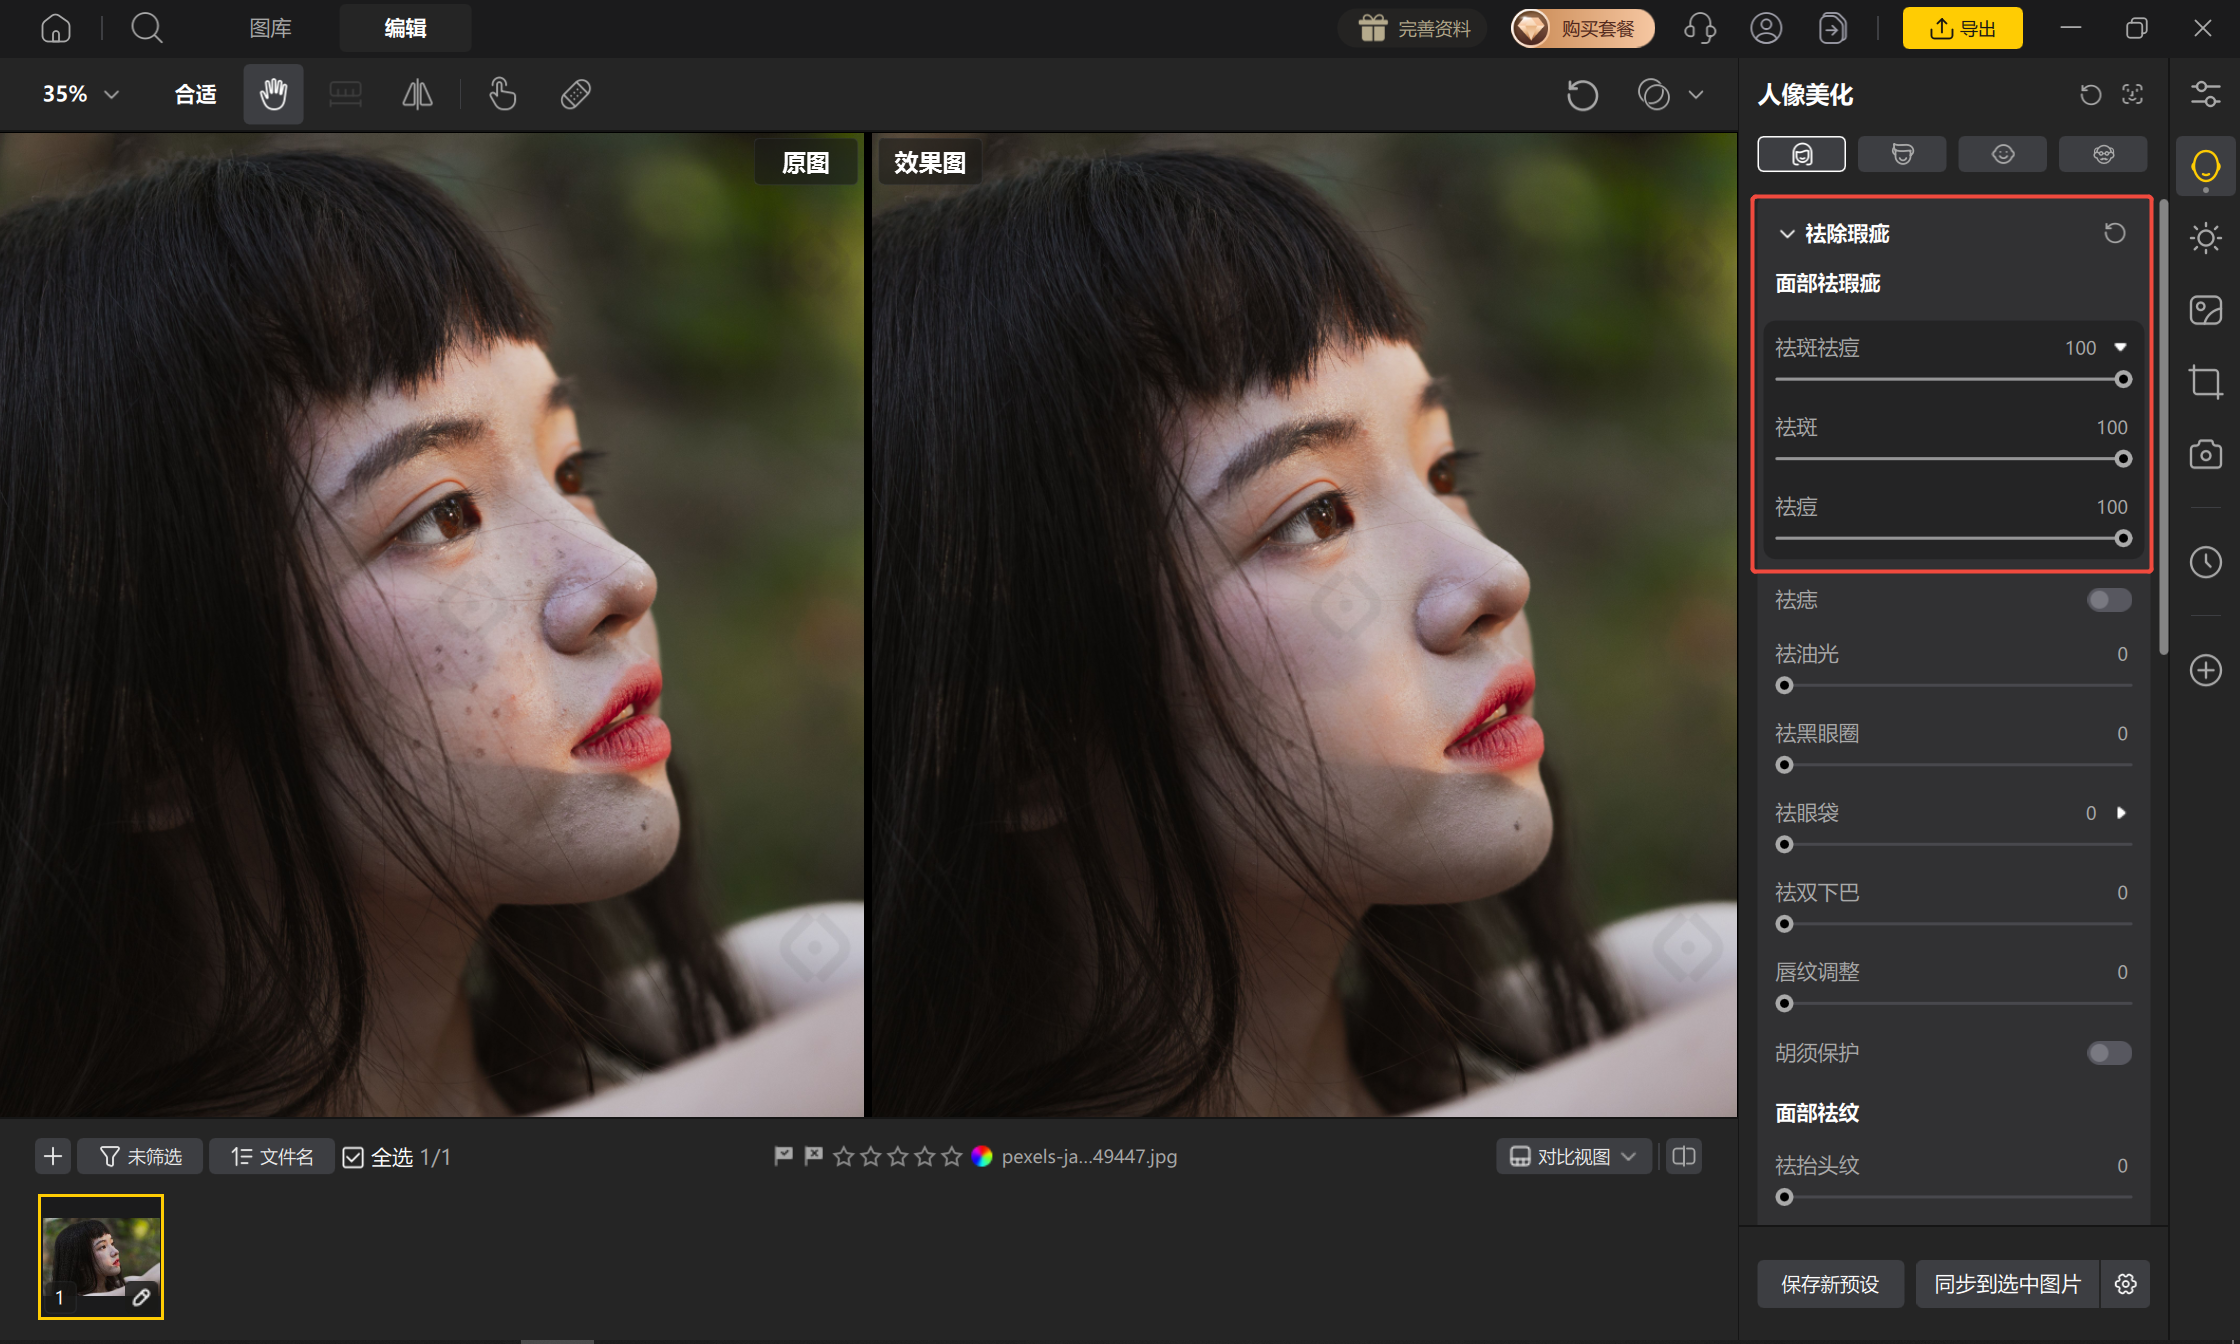Click the undo rotate arrow in toolbar
The height and width of the screenshot is (1344, 2240).
coord(1582,95)
